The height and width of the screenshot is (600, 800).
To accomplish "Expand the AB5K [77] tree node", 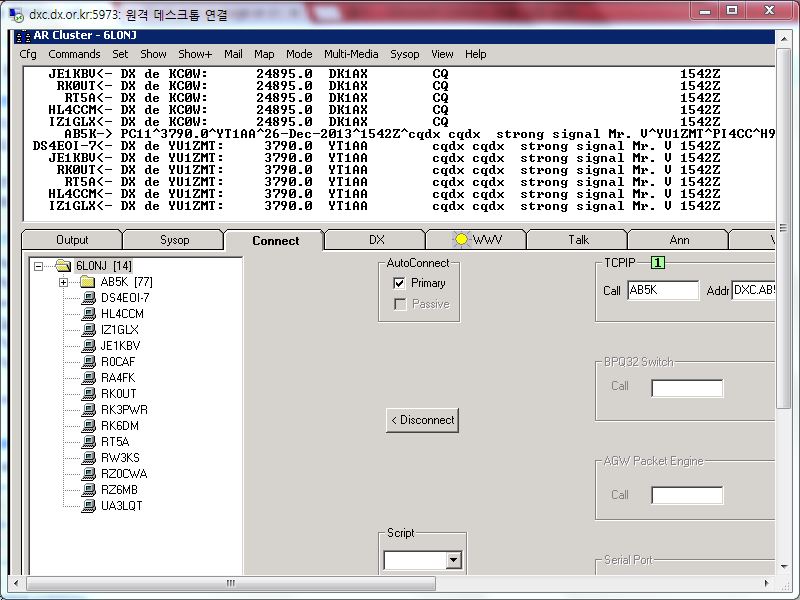I will pyautogui.click(x=63, y=282).
